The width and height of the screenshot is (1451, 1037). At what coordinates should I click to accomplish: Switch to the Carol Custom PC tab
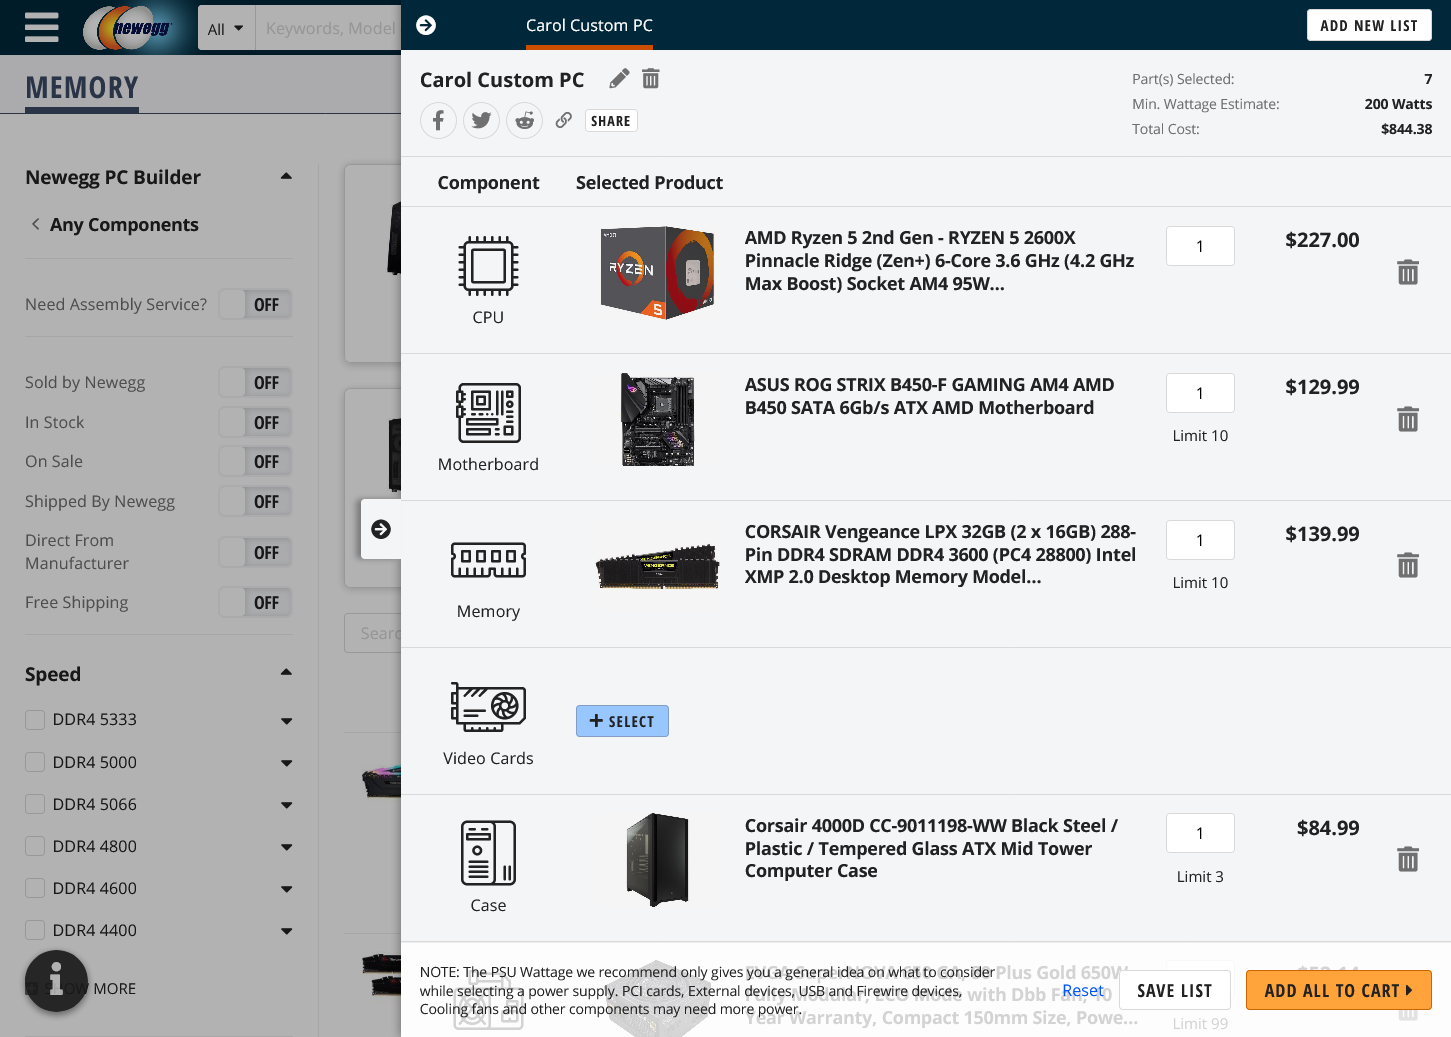589,26
